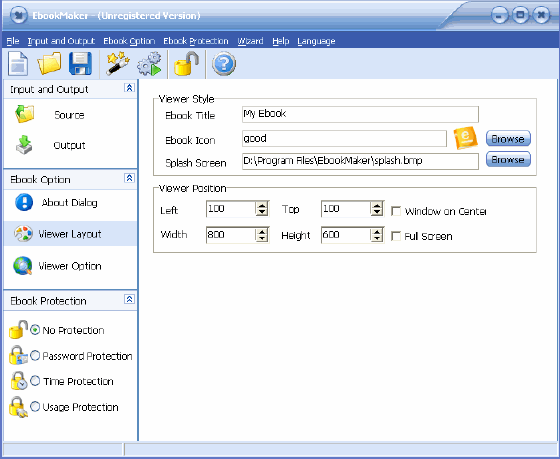This screenshot has width=560, height=459.
Task: Open the Language menu
Action: click(316, 41)
